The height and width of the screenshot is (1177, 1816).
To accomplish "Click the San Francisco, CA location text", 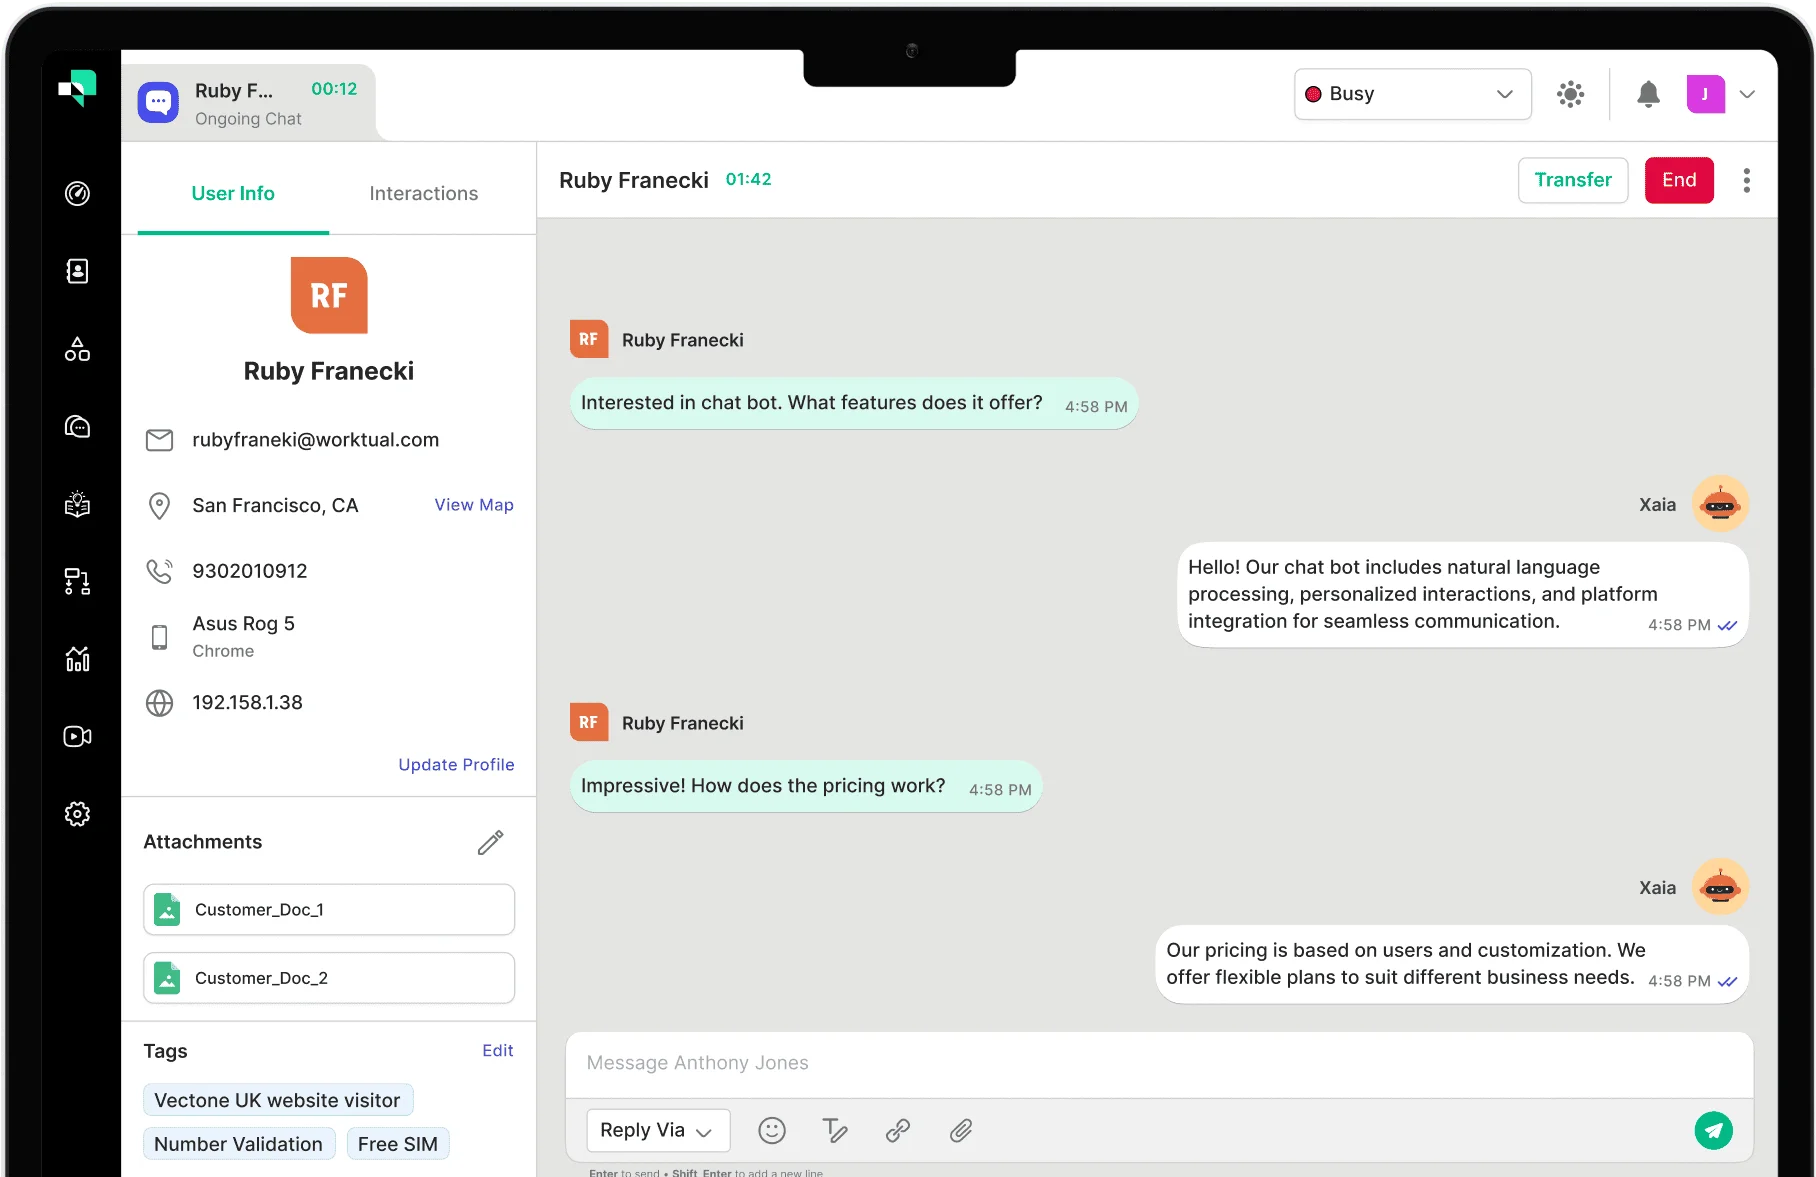I will [x=275, y=506].
